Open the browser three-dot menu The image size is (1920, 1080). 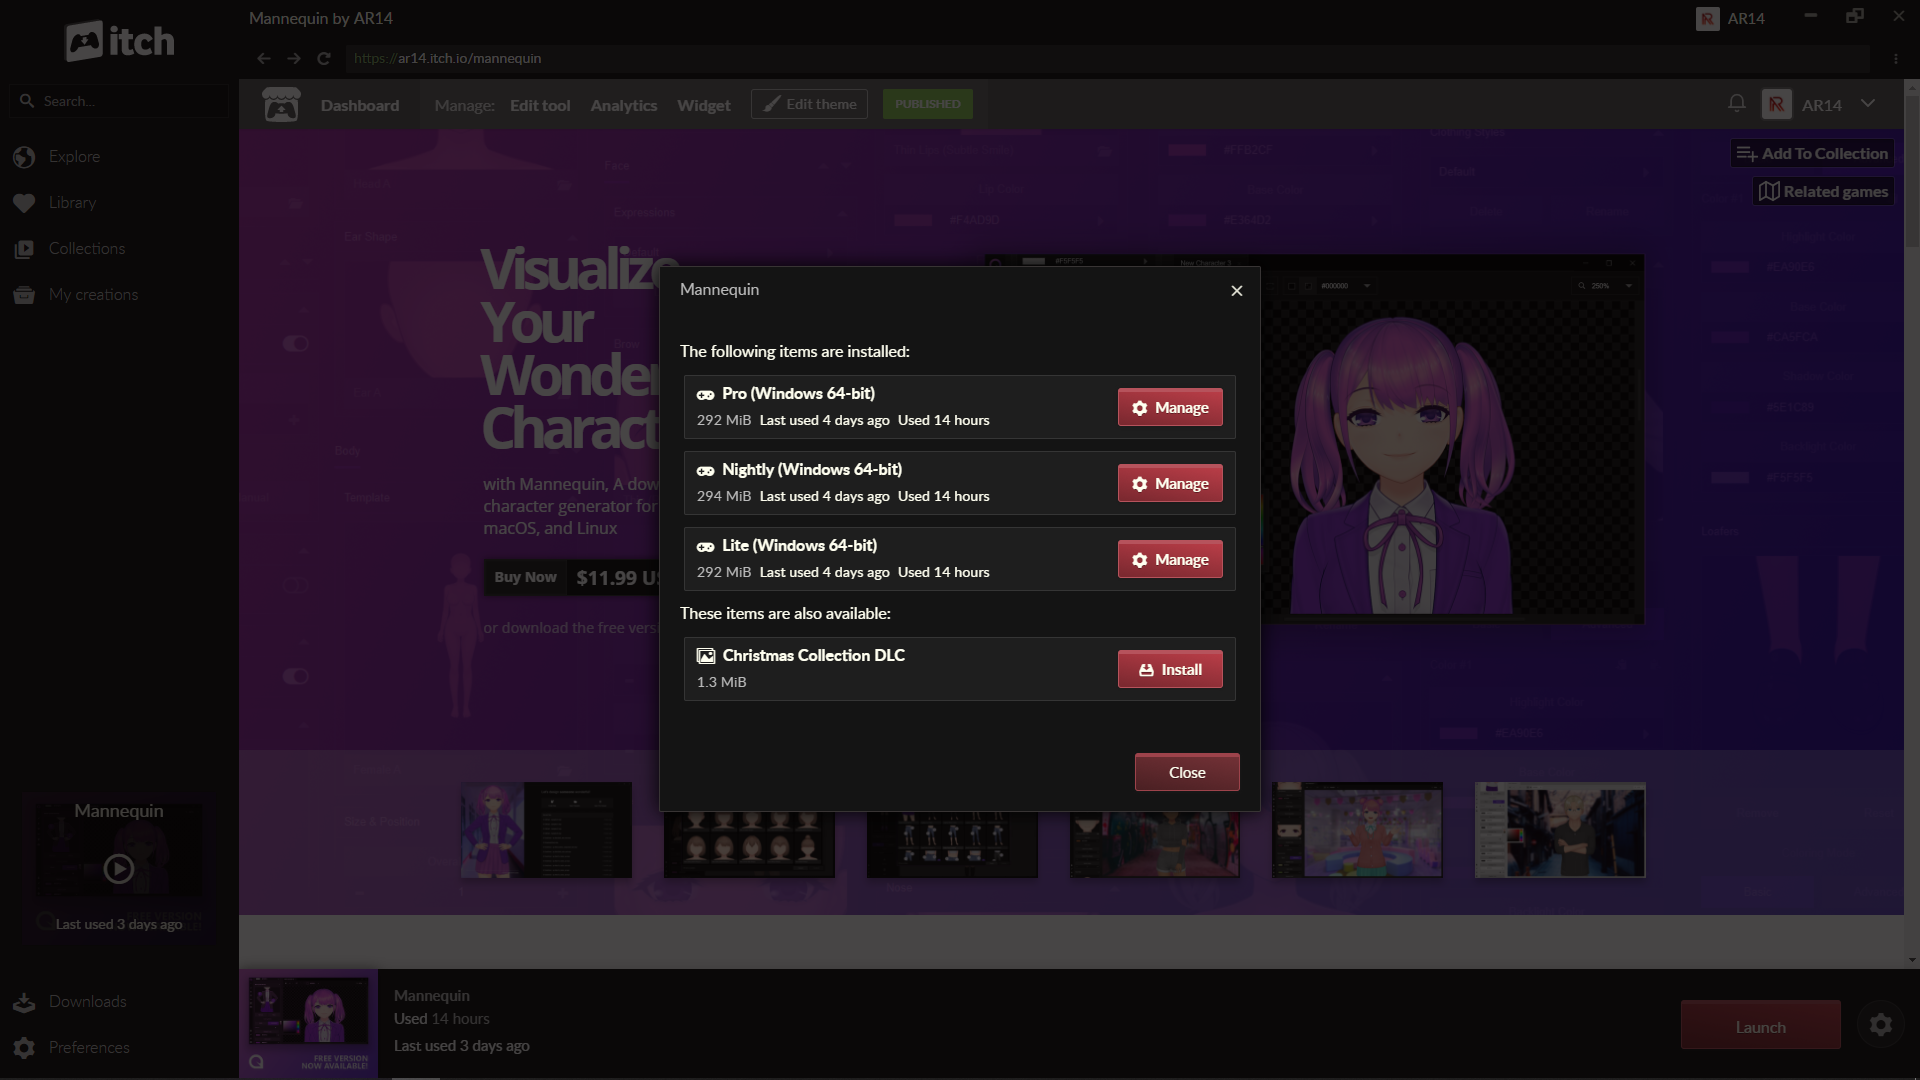(x=1895, y=58)
